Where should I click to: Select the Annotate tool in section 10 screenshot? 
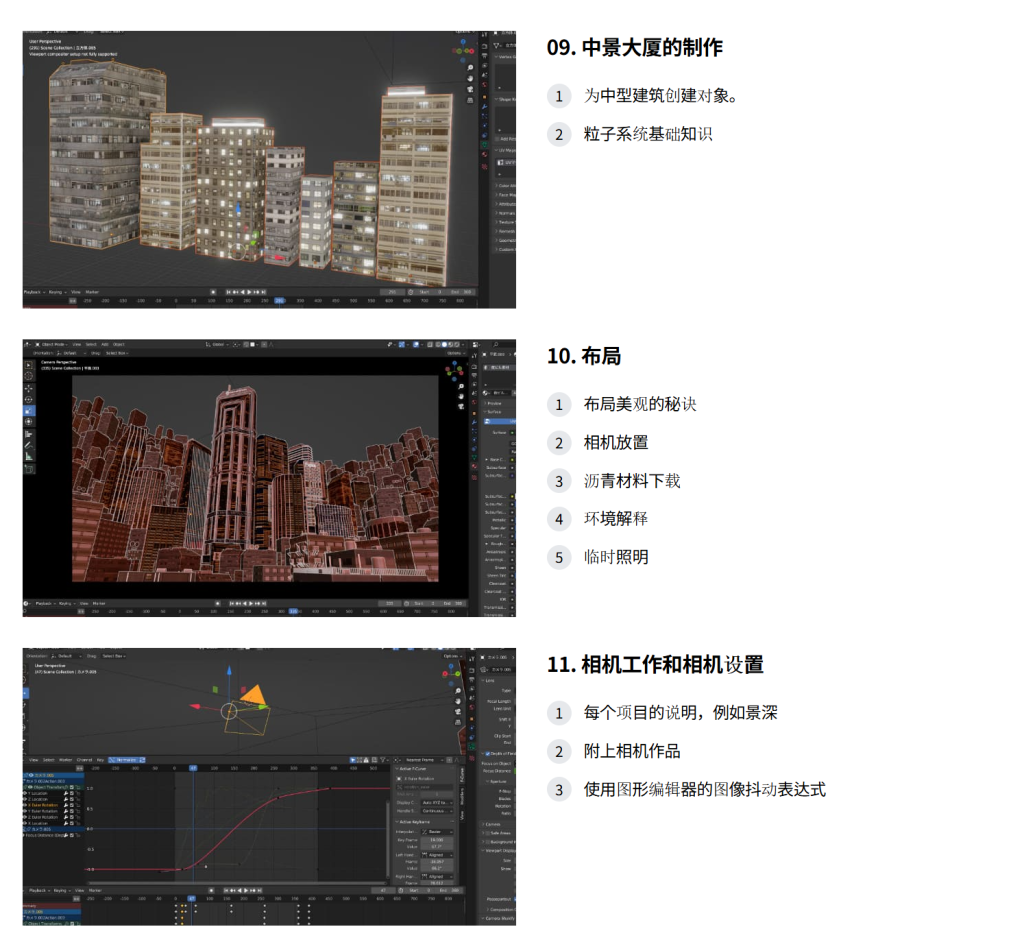29,445
